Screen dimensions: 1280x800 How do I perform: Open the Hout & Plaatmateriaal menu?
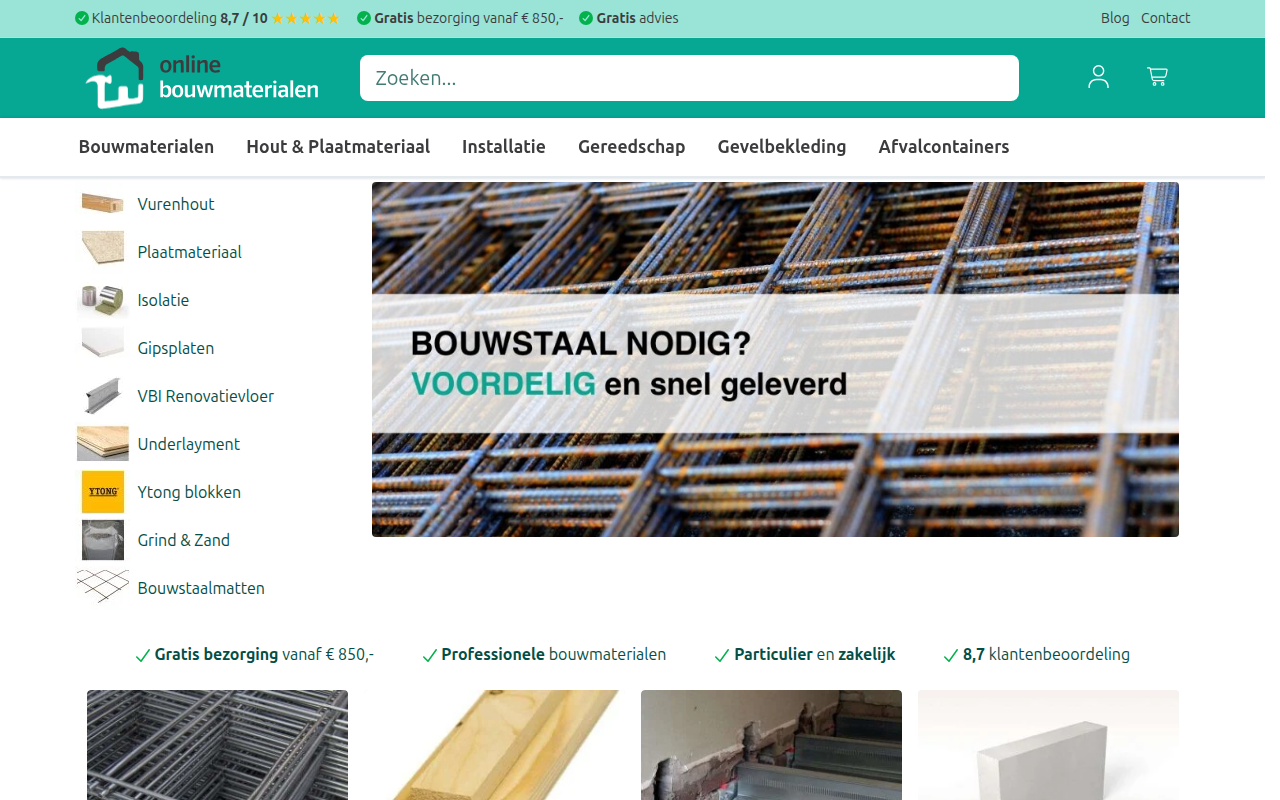338,147
